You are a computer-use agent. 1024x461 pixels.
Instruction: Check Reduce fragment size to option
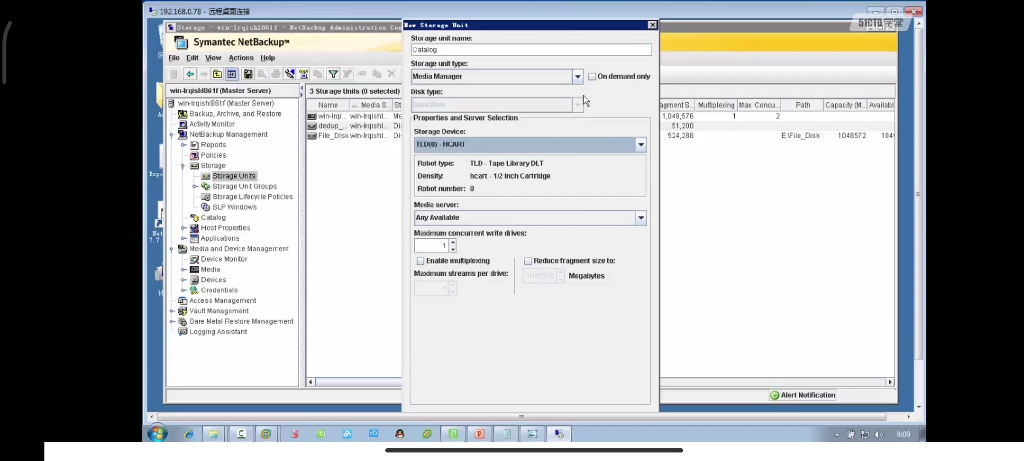[528, 261]
